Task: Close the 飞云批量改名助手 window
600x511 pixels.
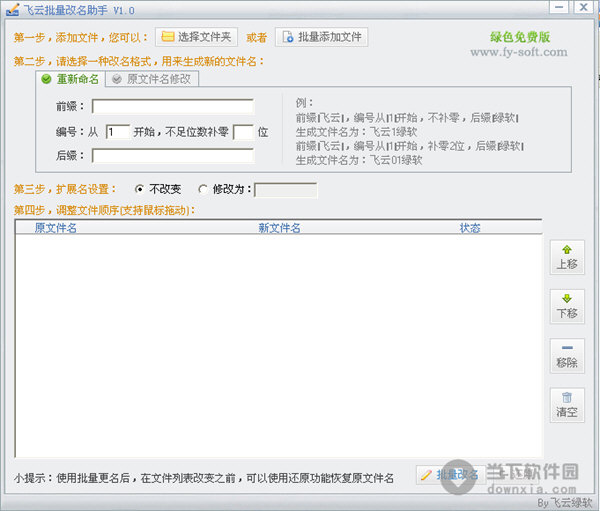Action: [x=584, y=7]
